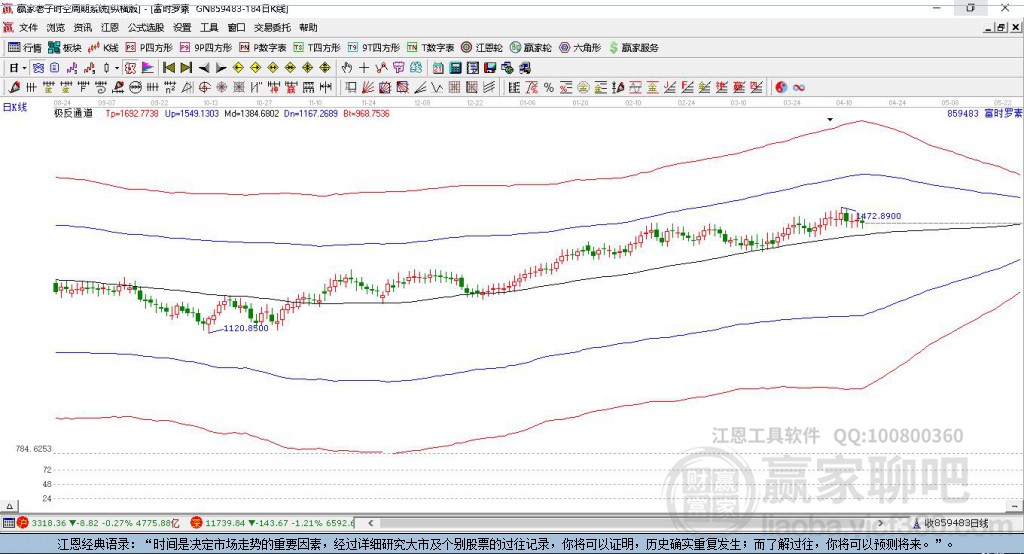Open the 帮助 menu
The width and height of the screenshot is (1024, 554).
308,27
